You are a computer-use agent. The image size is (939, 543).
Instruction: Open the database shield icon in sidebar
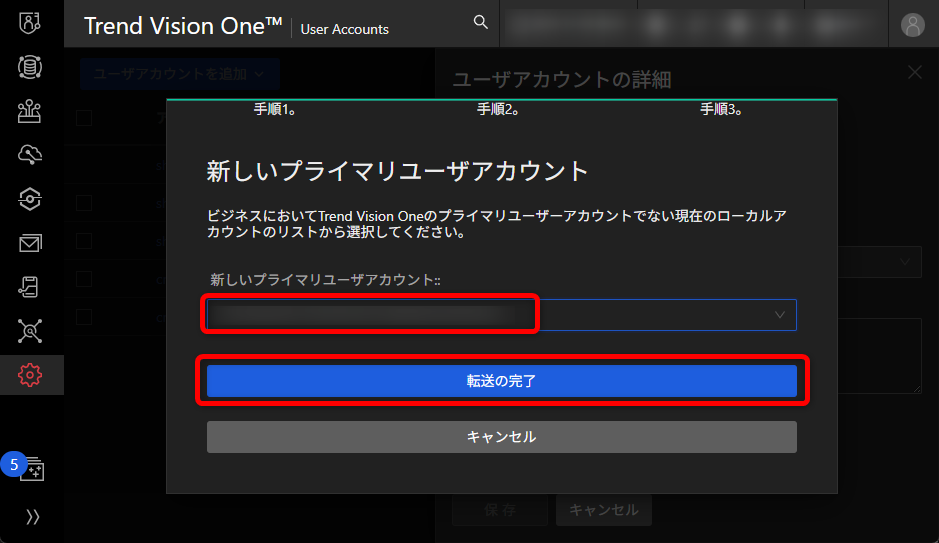tap(30, 66)
